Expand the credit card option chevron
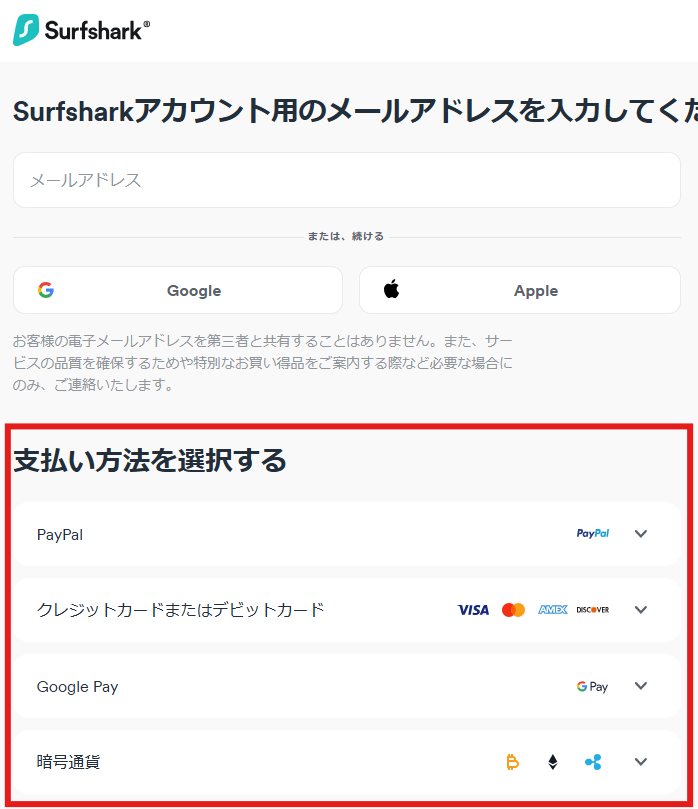This screenshot has height=809, width=698. coord(641,610)
